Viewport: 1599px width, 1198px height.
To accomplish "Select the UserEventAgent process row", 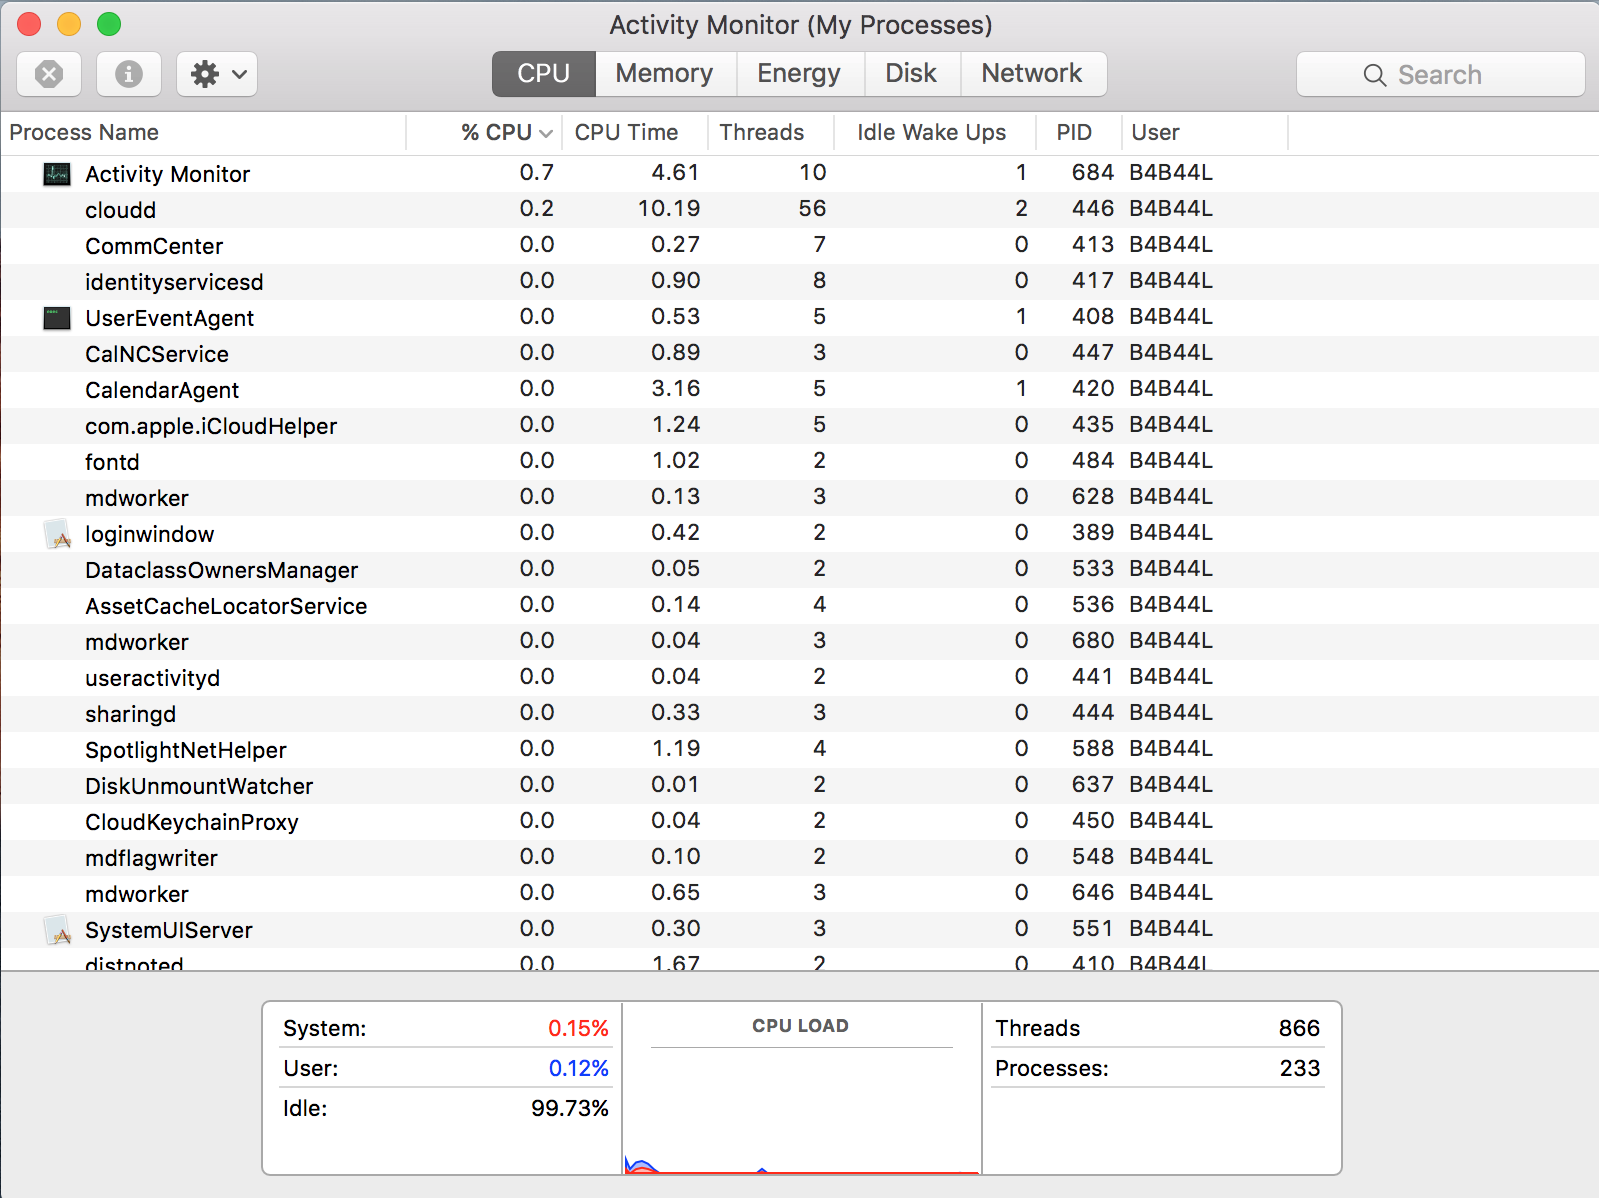I will click(x=799, y=318).
